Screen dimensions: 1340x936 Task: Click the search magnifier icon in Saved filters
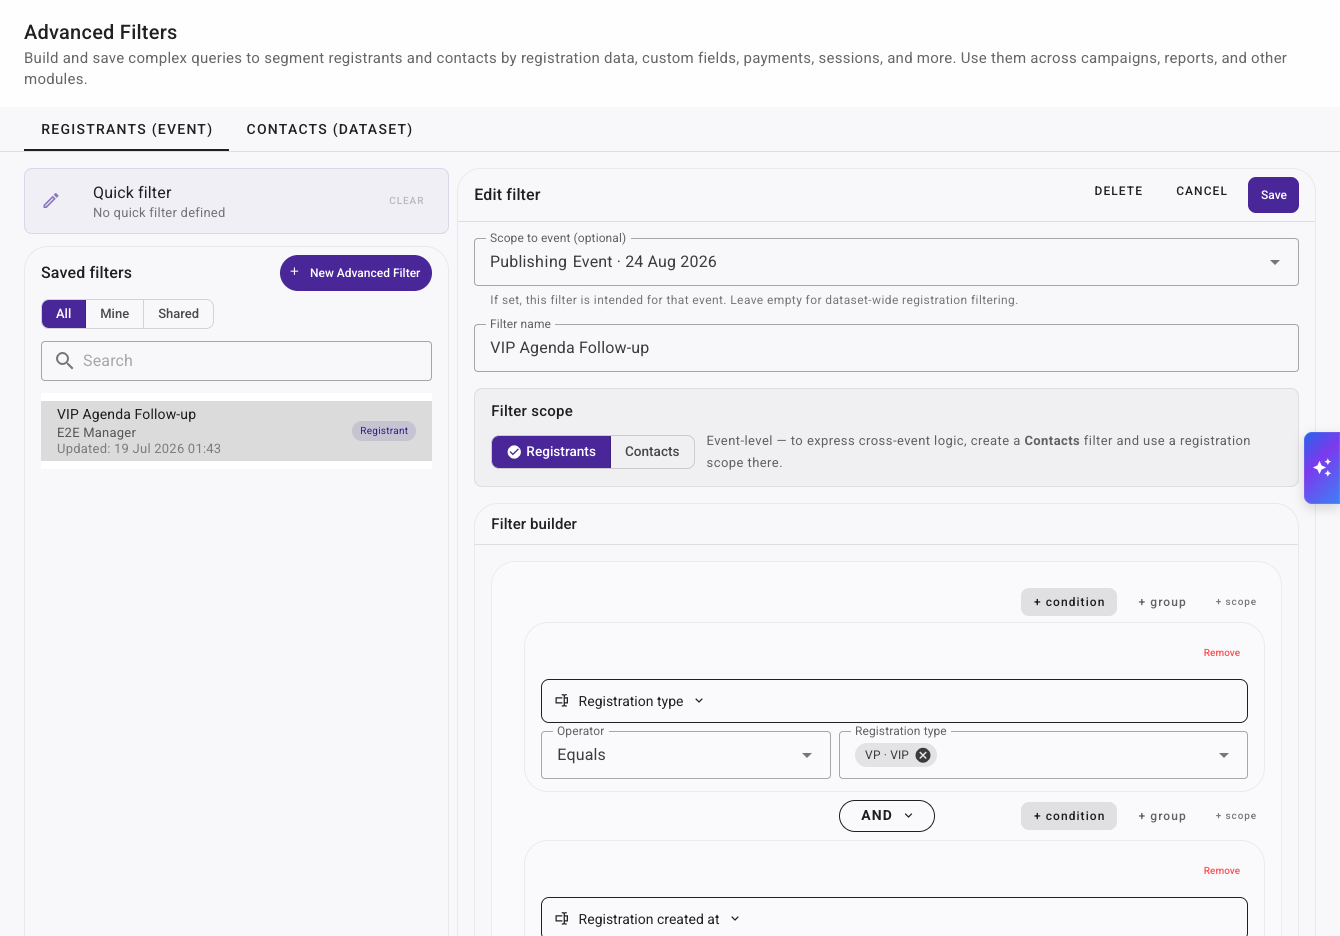click(x=64, y=361)
